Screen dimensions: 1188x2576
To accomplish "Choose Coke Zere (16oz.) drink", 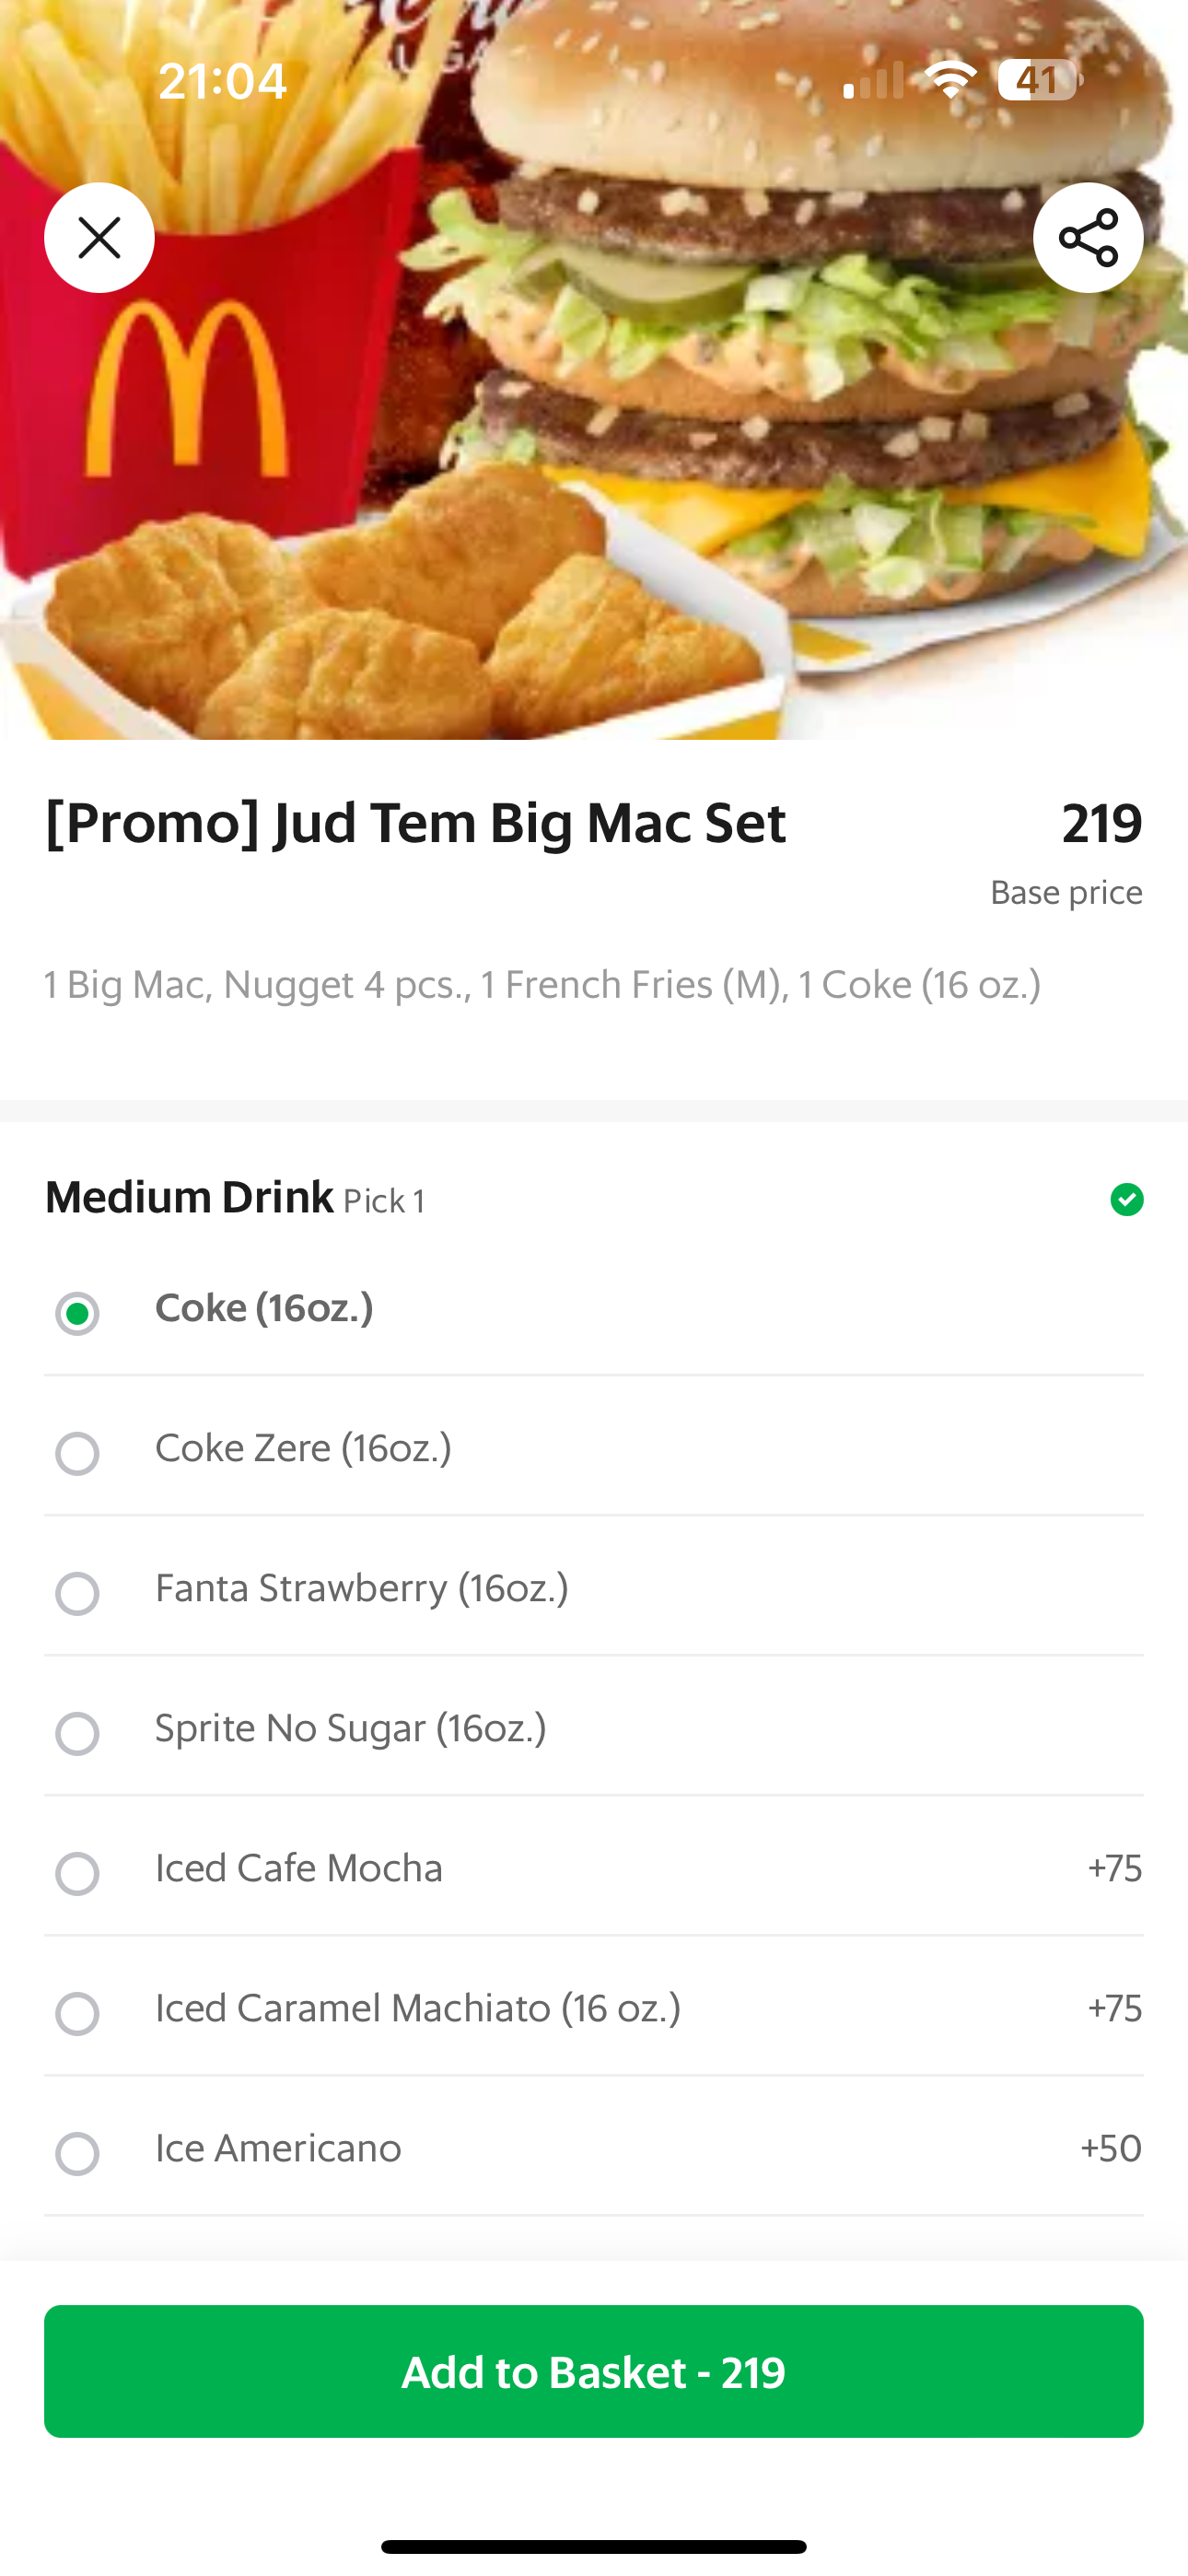I will point(77,1453).
